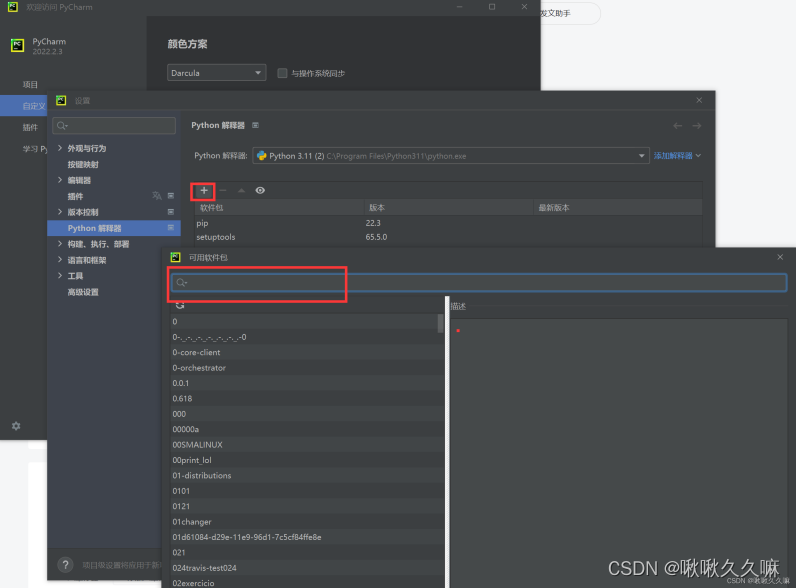Click the project-level icon on selected Python 解释器 row

point(171,228)
